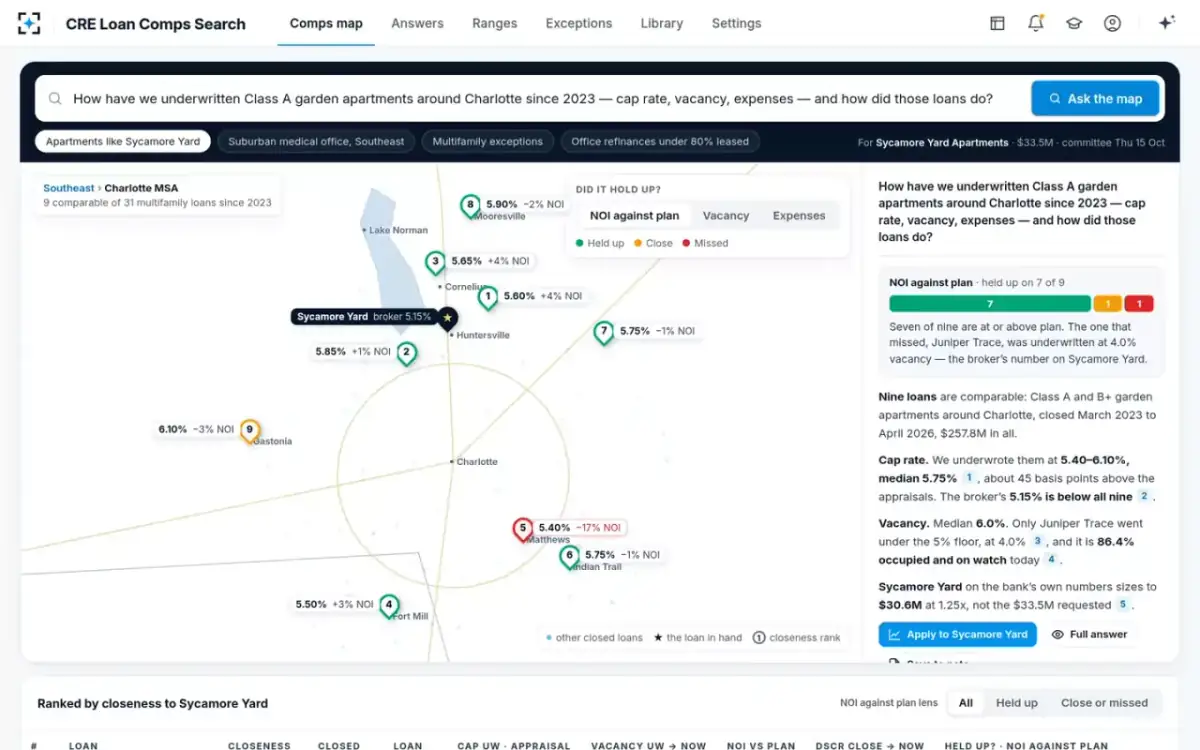Filter ranked list to All
Screen dimensions: 1200x750
pyautogui.click(x=966, y=703)
